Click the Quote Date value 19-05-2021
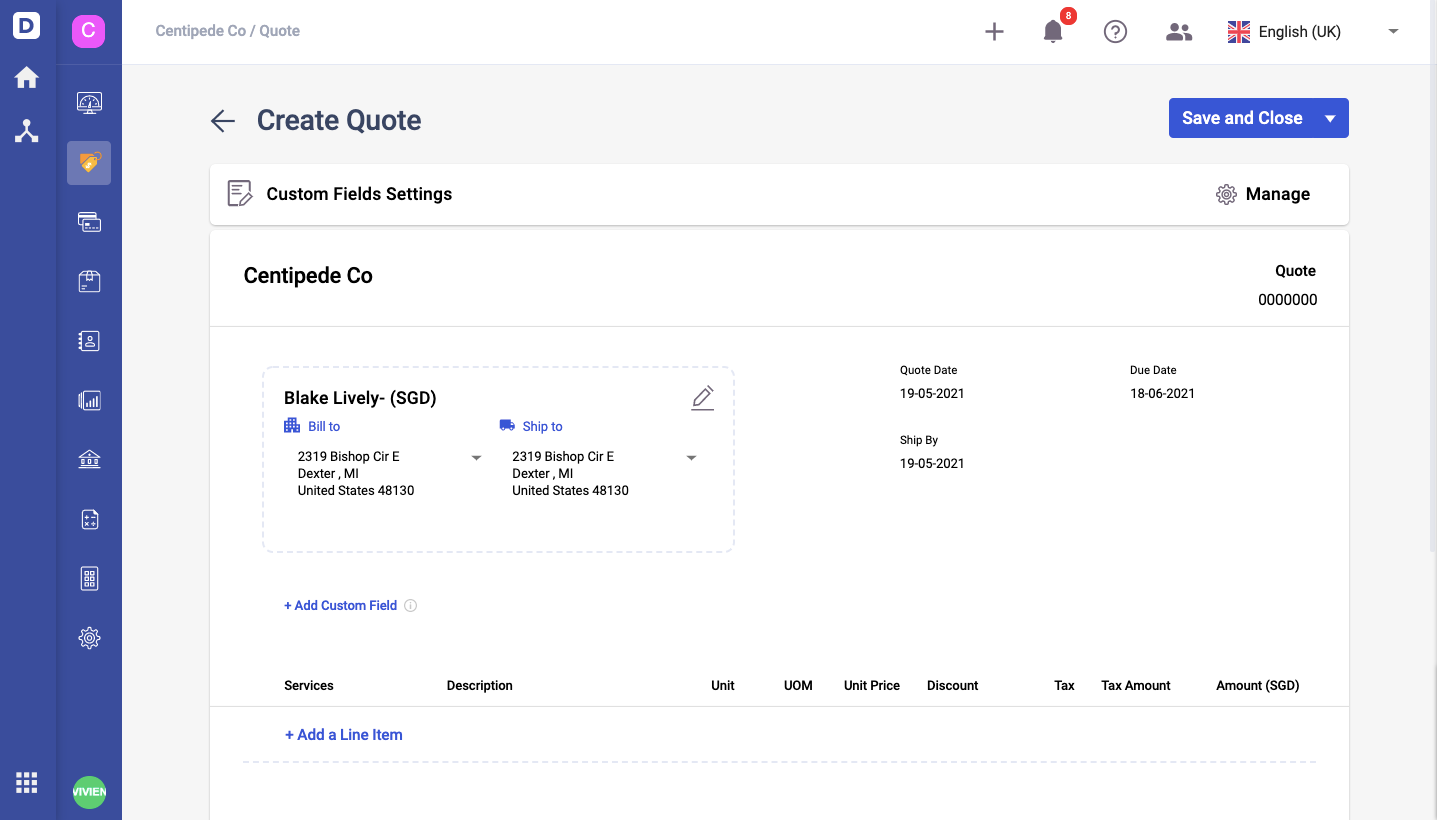Image resolution: width=1437 pixels, height=820 pixels. [932, 394]
